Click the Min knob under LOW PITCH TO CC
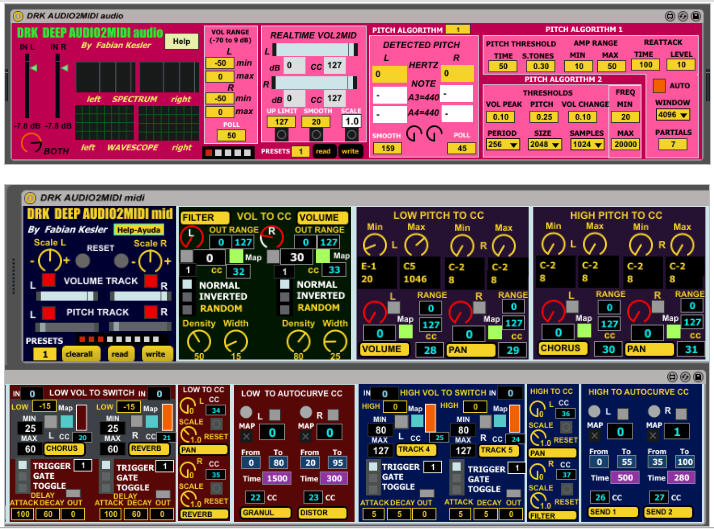Image resolution: width=714 pixels, height=529 pixels. click(377, 243)
